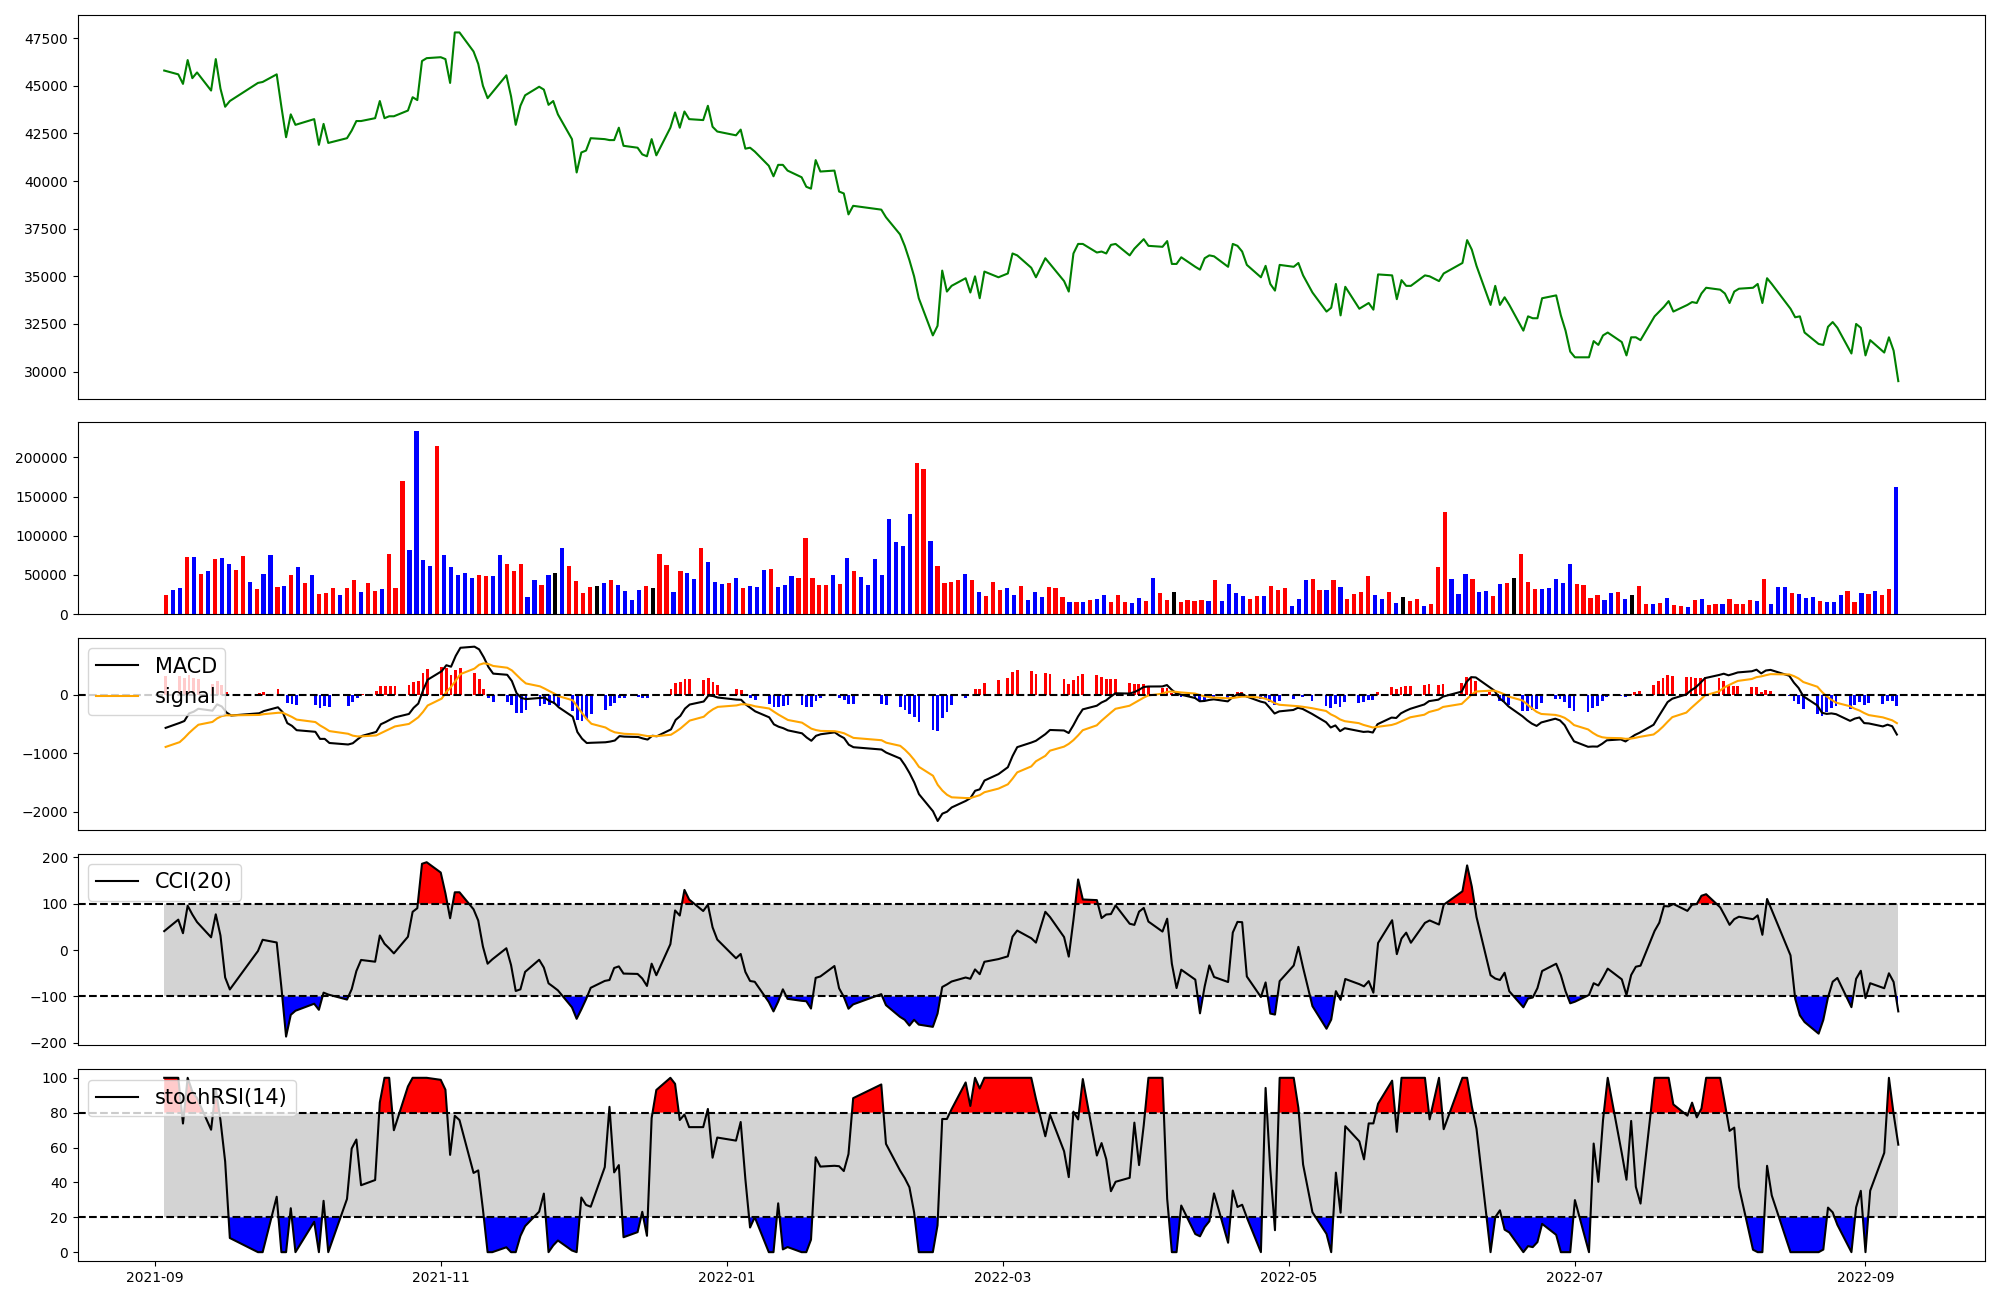Click the 30000 price axis tick label

click(46, 372)
